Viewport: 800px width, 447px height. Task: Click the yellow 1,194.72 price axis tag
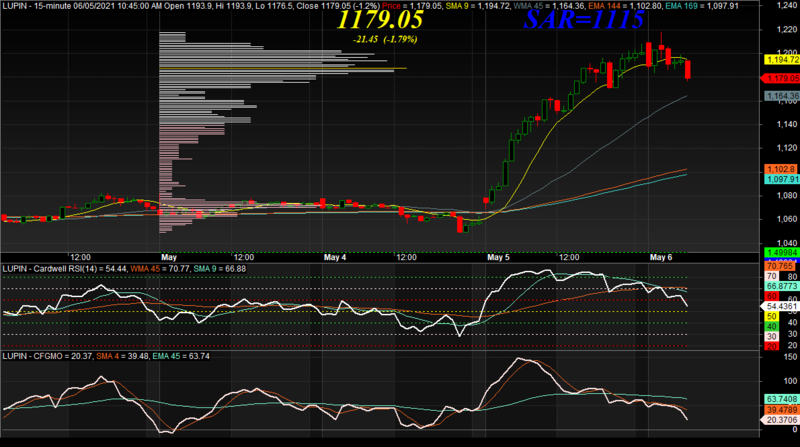pos(782,60)
